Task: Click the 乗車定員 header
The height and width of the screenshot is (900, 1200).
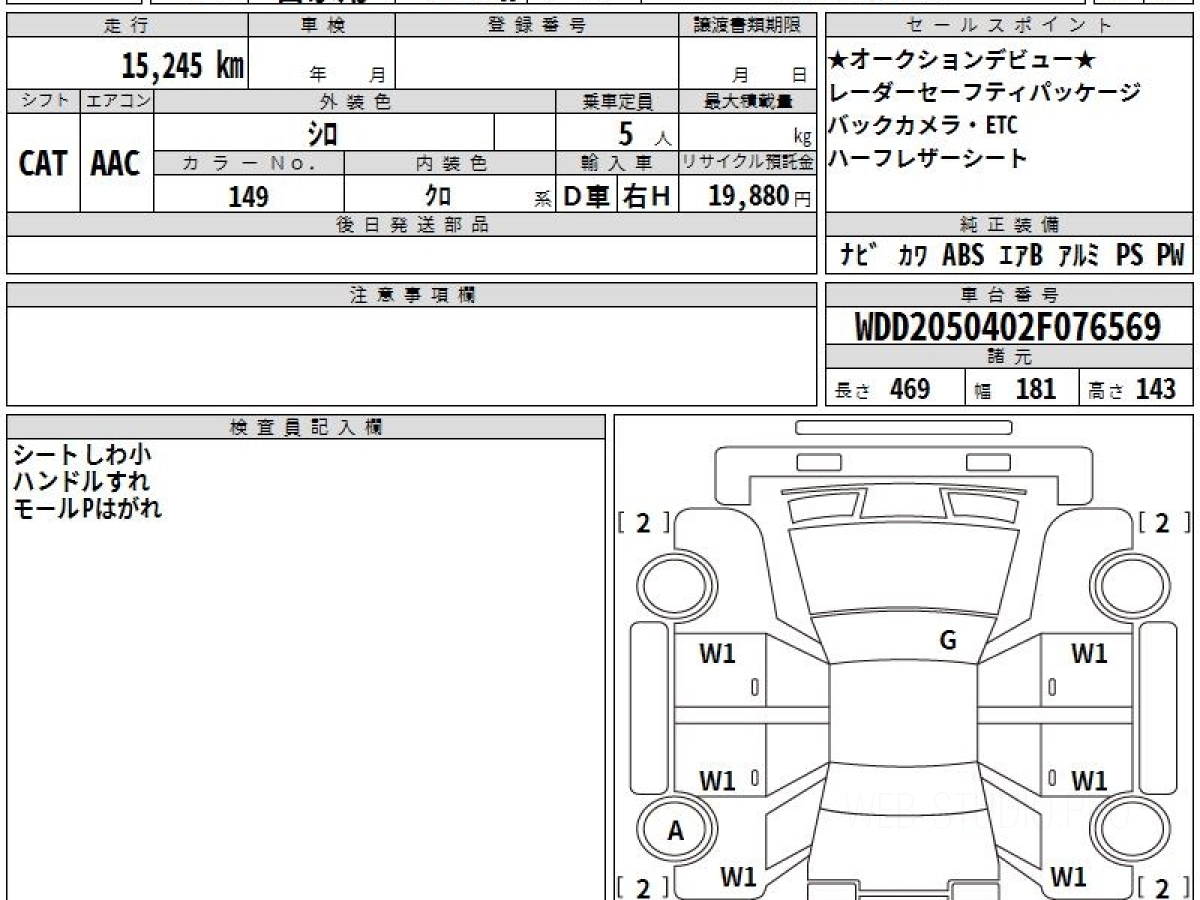Action: 617,101
